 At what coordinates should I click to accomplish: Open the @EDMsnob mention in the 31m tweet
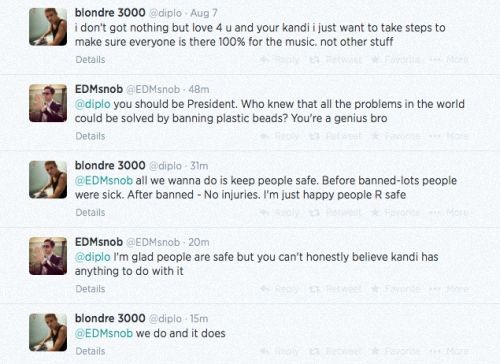click(104, 181)
